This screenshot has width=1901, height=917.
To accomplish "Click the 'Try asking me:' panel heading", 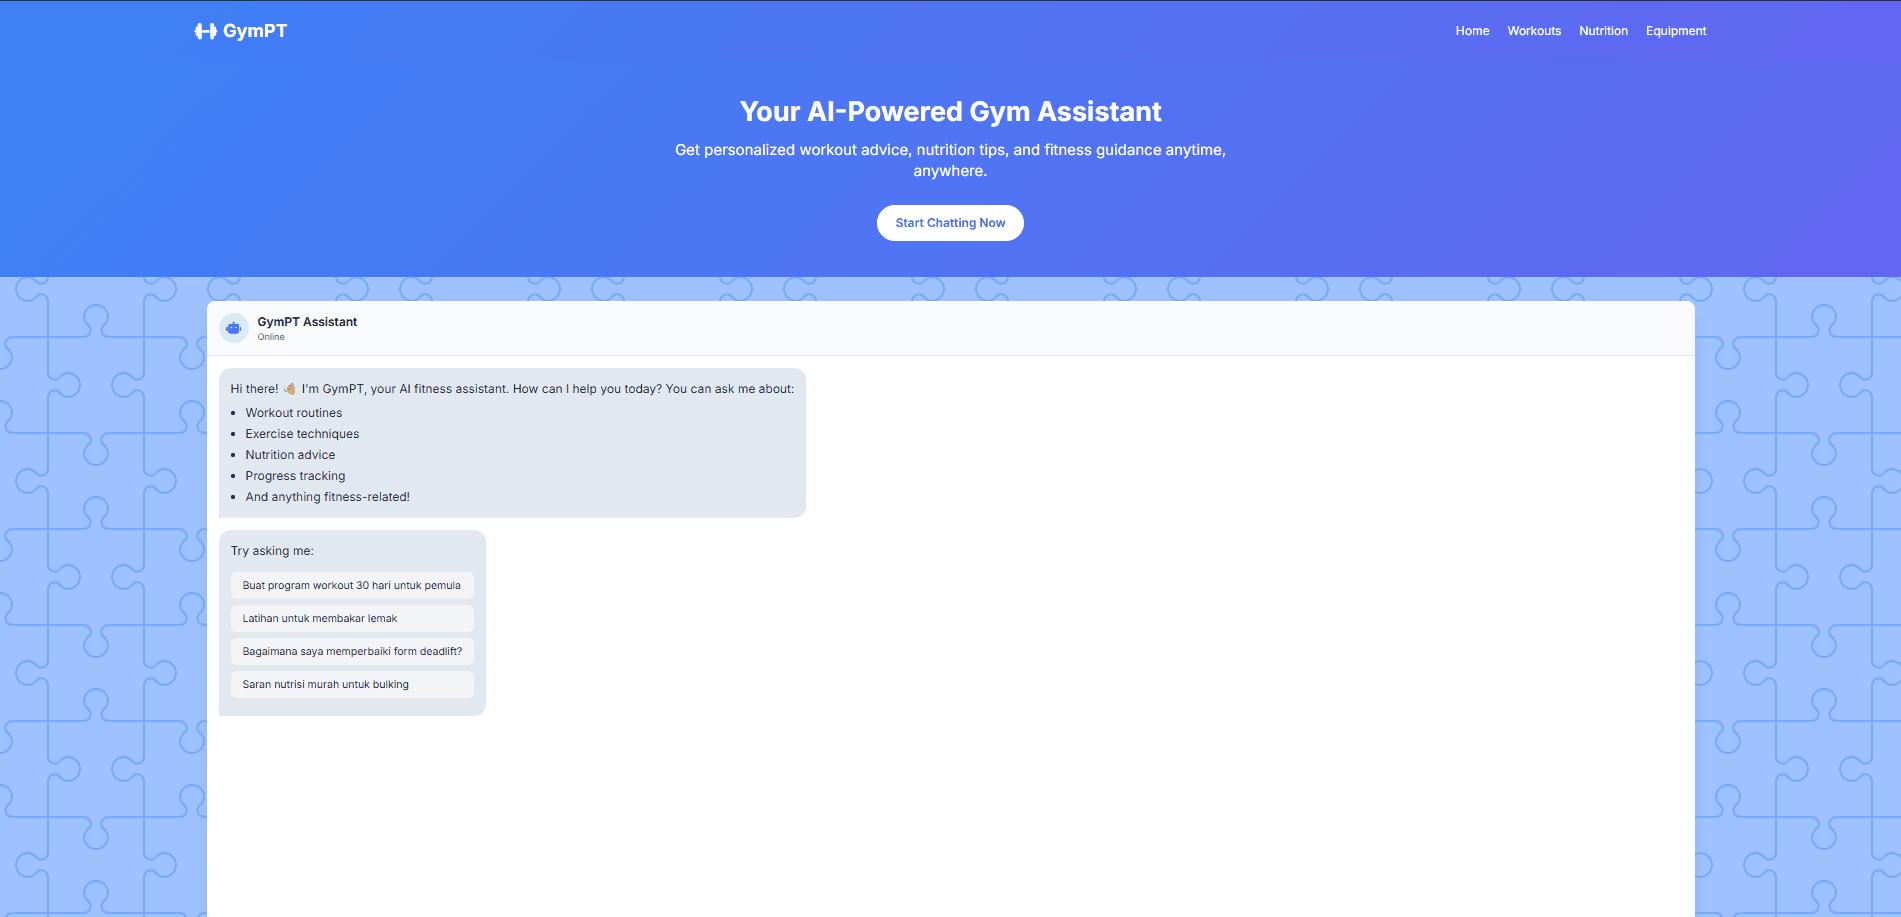I will point(271,550).
